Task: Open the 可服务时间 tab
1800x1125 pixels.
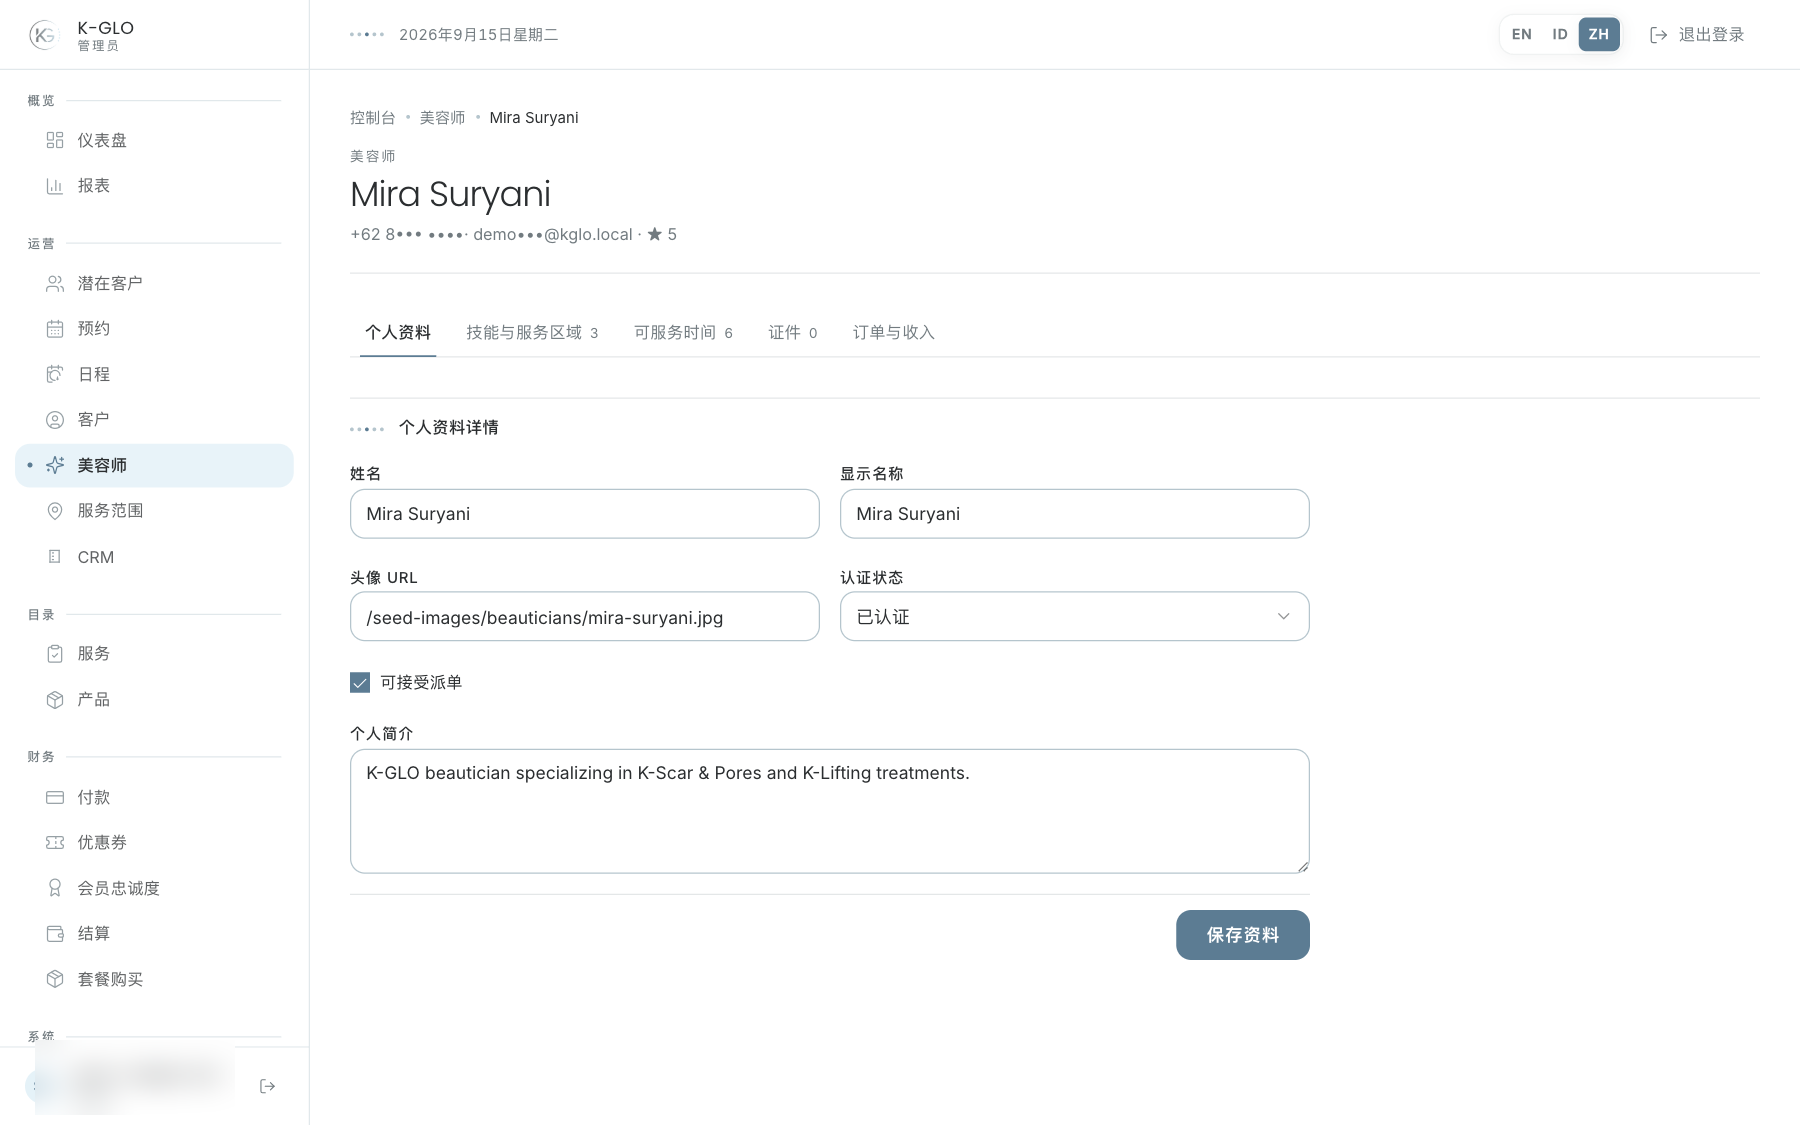Action: tap(683, 333)
